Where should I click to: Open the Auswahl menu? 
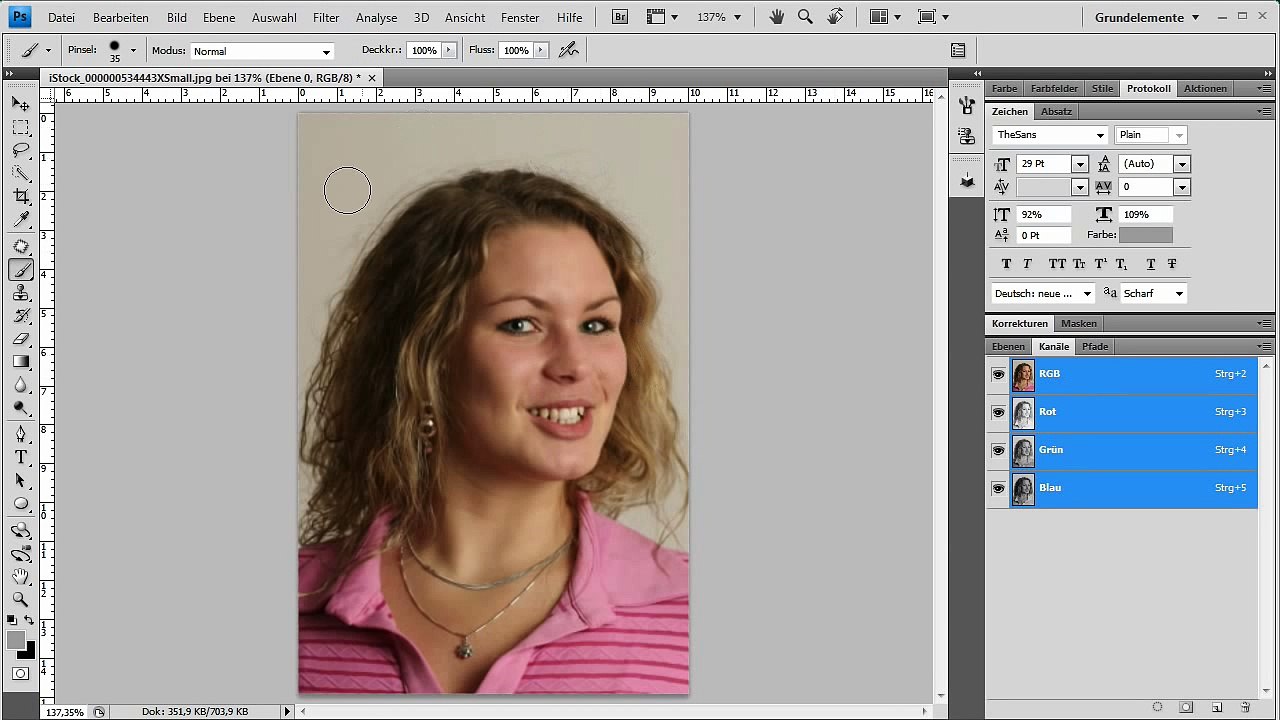274,18
